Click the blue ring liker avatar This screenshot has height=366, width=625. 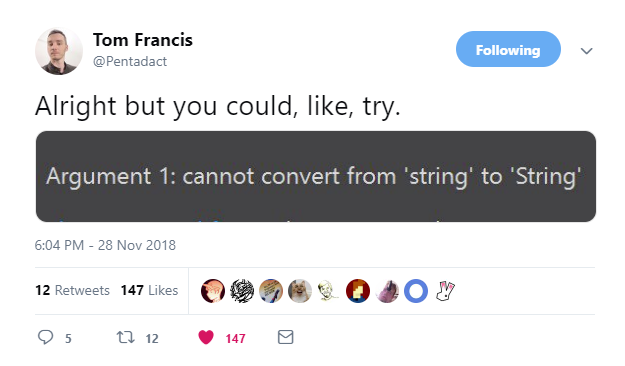tap(416, 291)
